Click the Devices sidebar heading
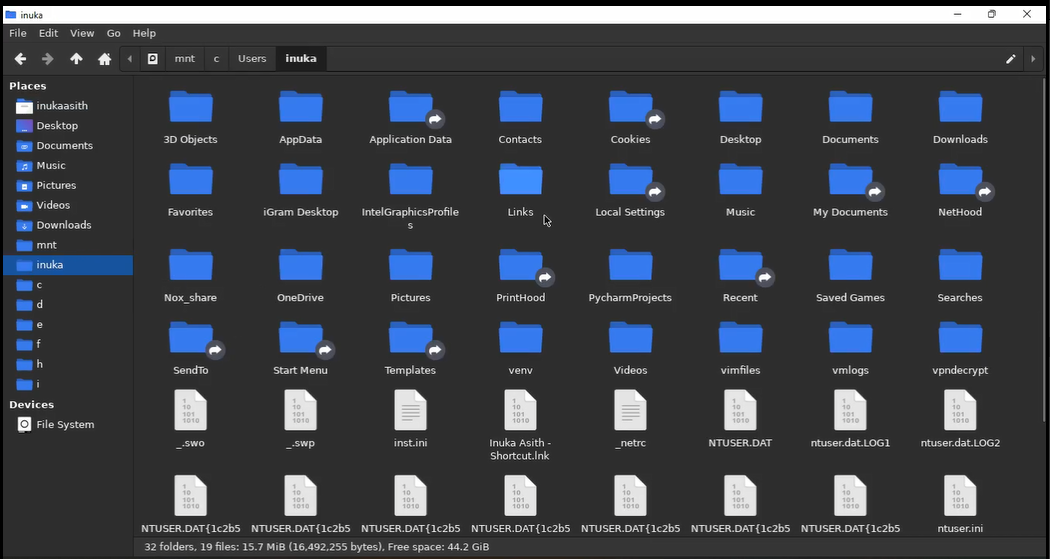 tap(31, 404)
